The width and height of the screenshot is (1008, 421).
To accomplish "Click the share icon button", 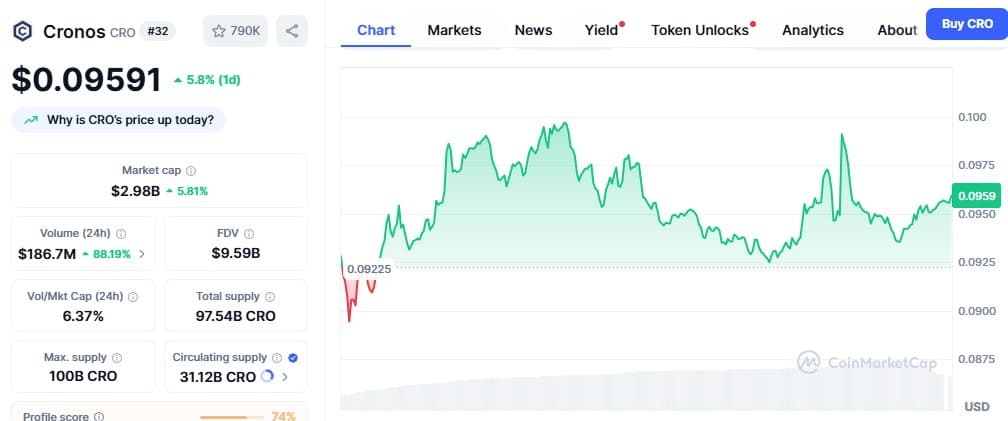I will coord(292,31).
